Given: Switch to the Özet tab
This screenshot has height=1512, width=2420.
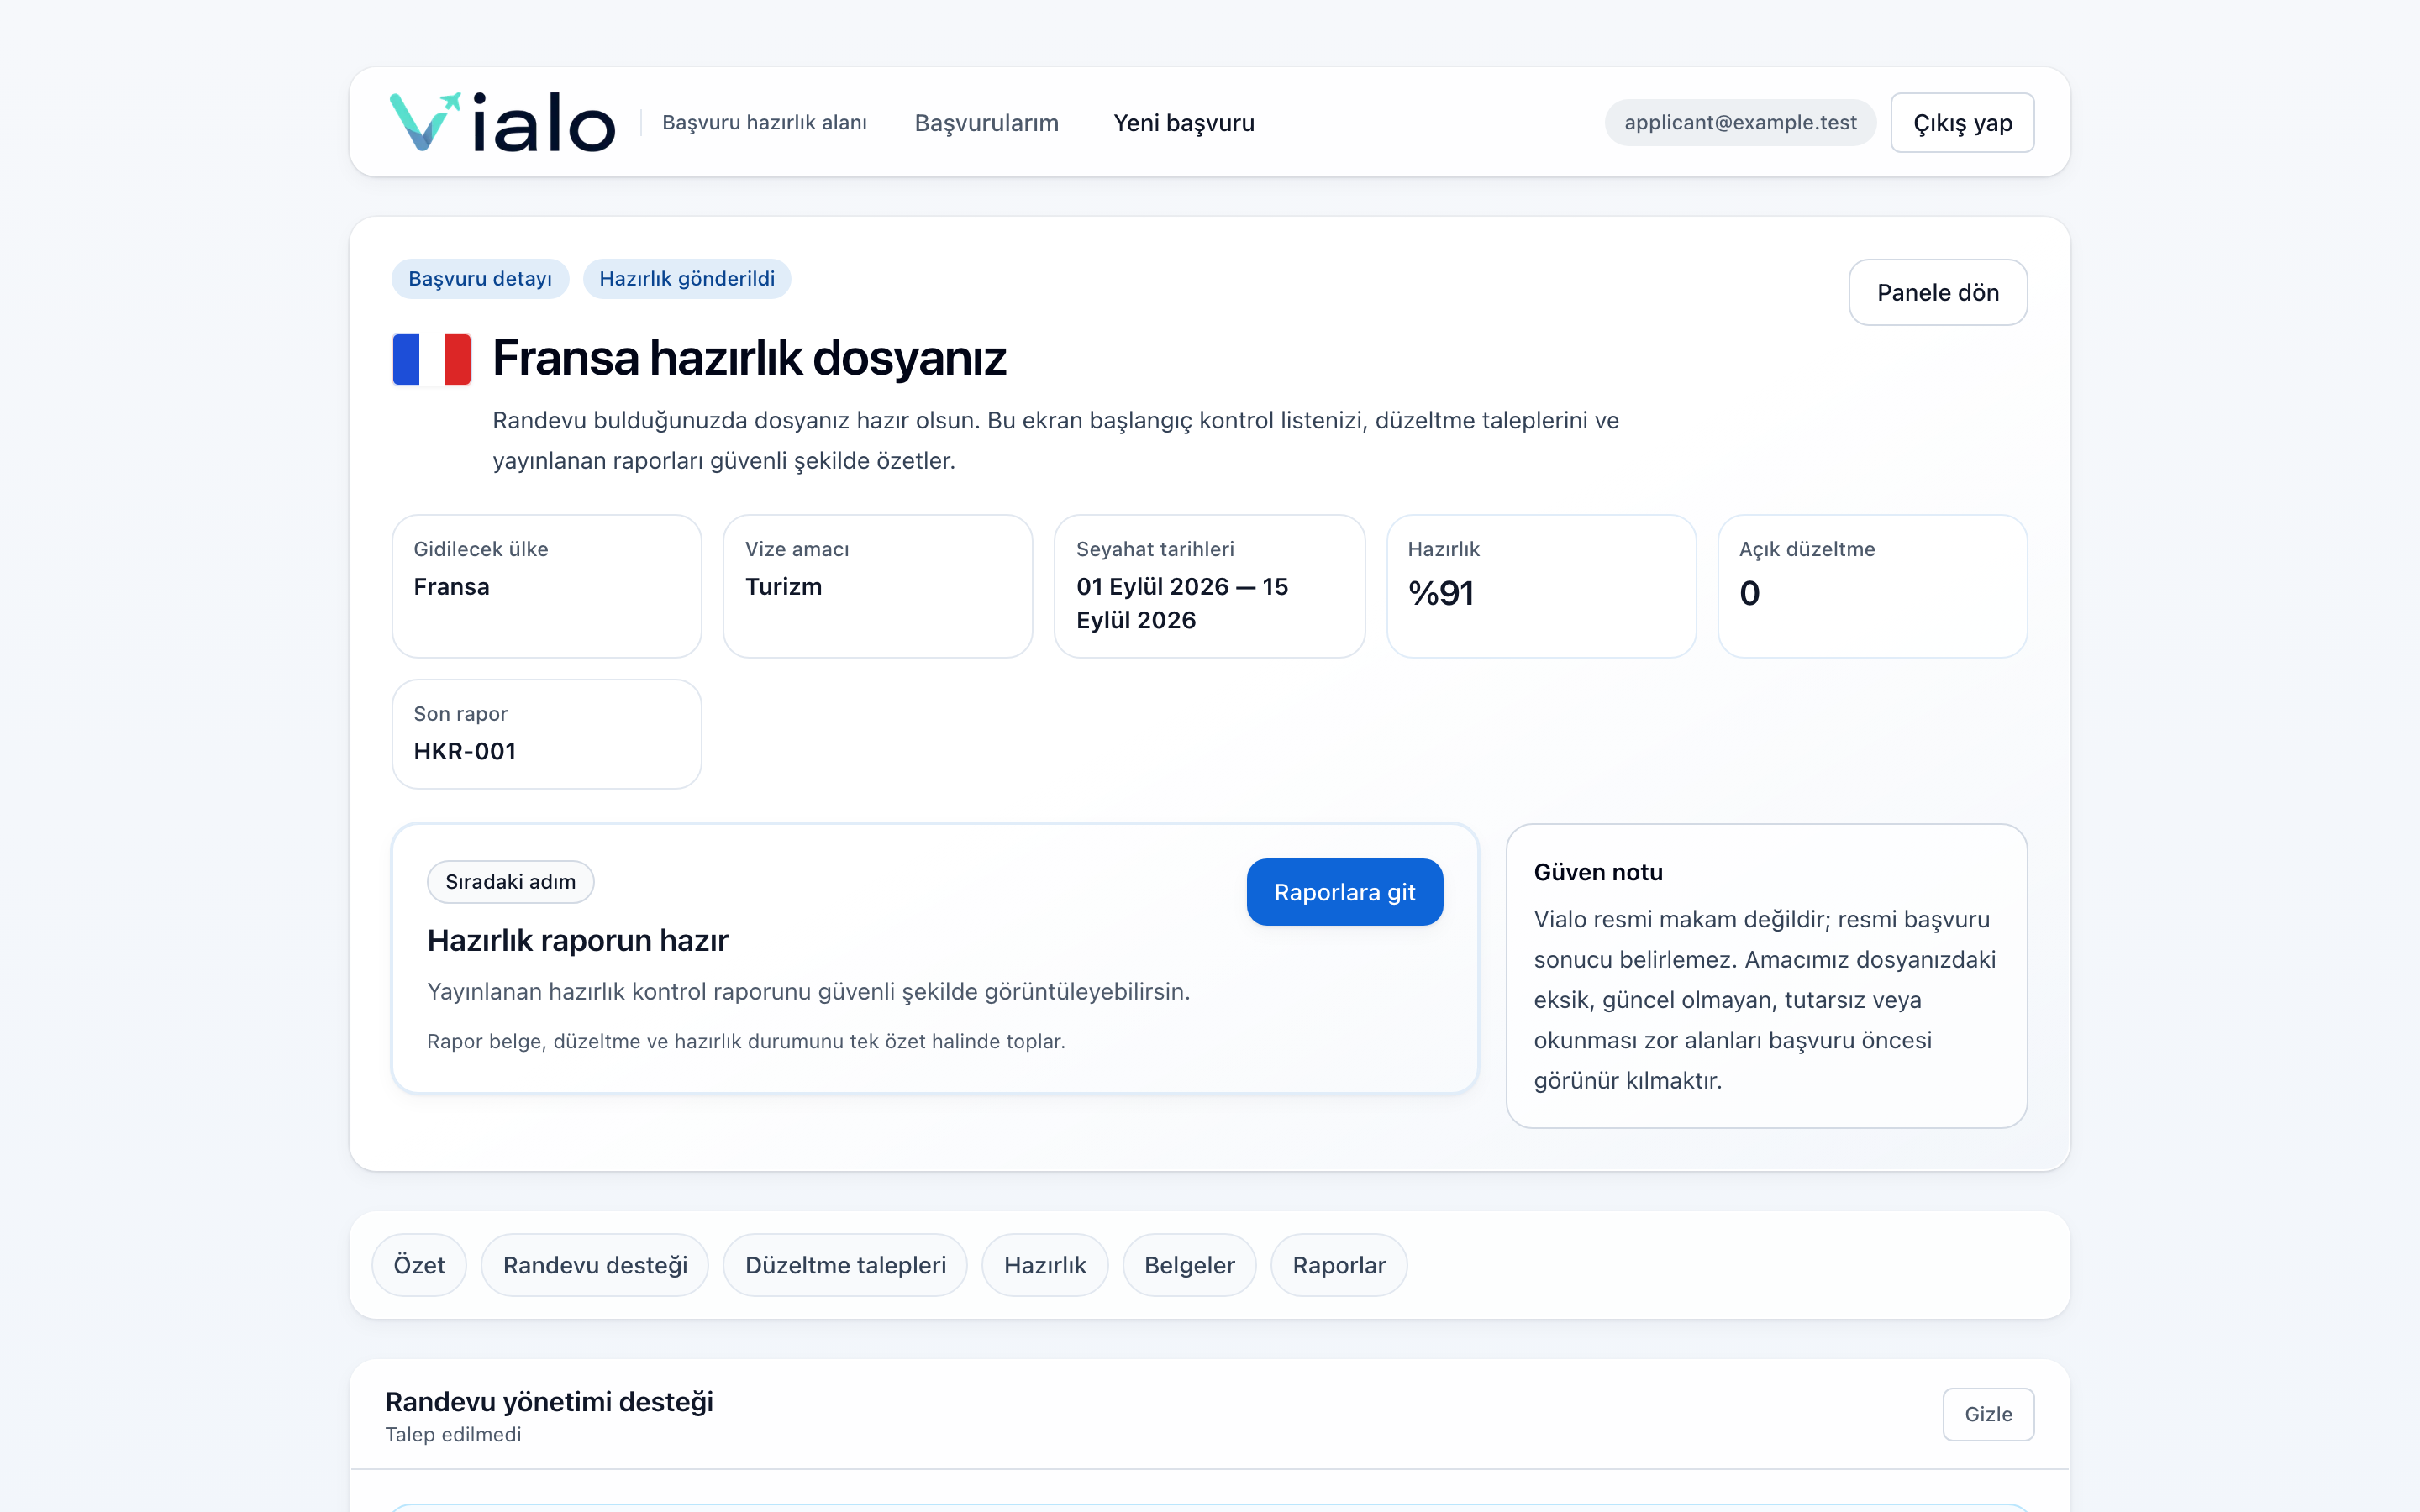Looking at the screenshot, I should pos(419,1265).
